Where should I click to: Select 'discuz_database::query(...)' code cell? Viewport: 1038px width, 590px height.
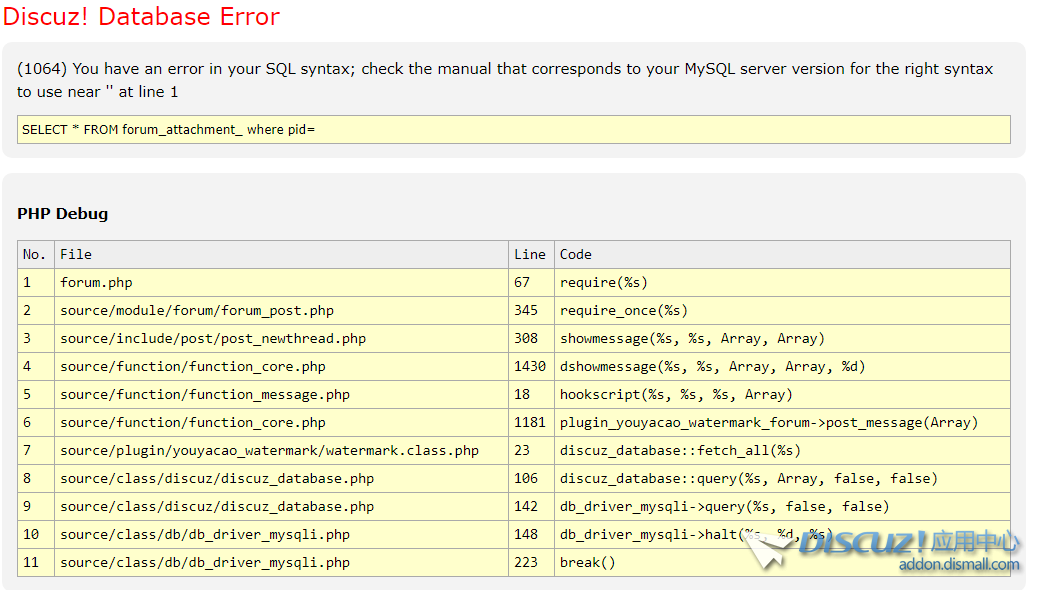point(782,478)
